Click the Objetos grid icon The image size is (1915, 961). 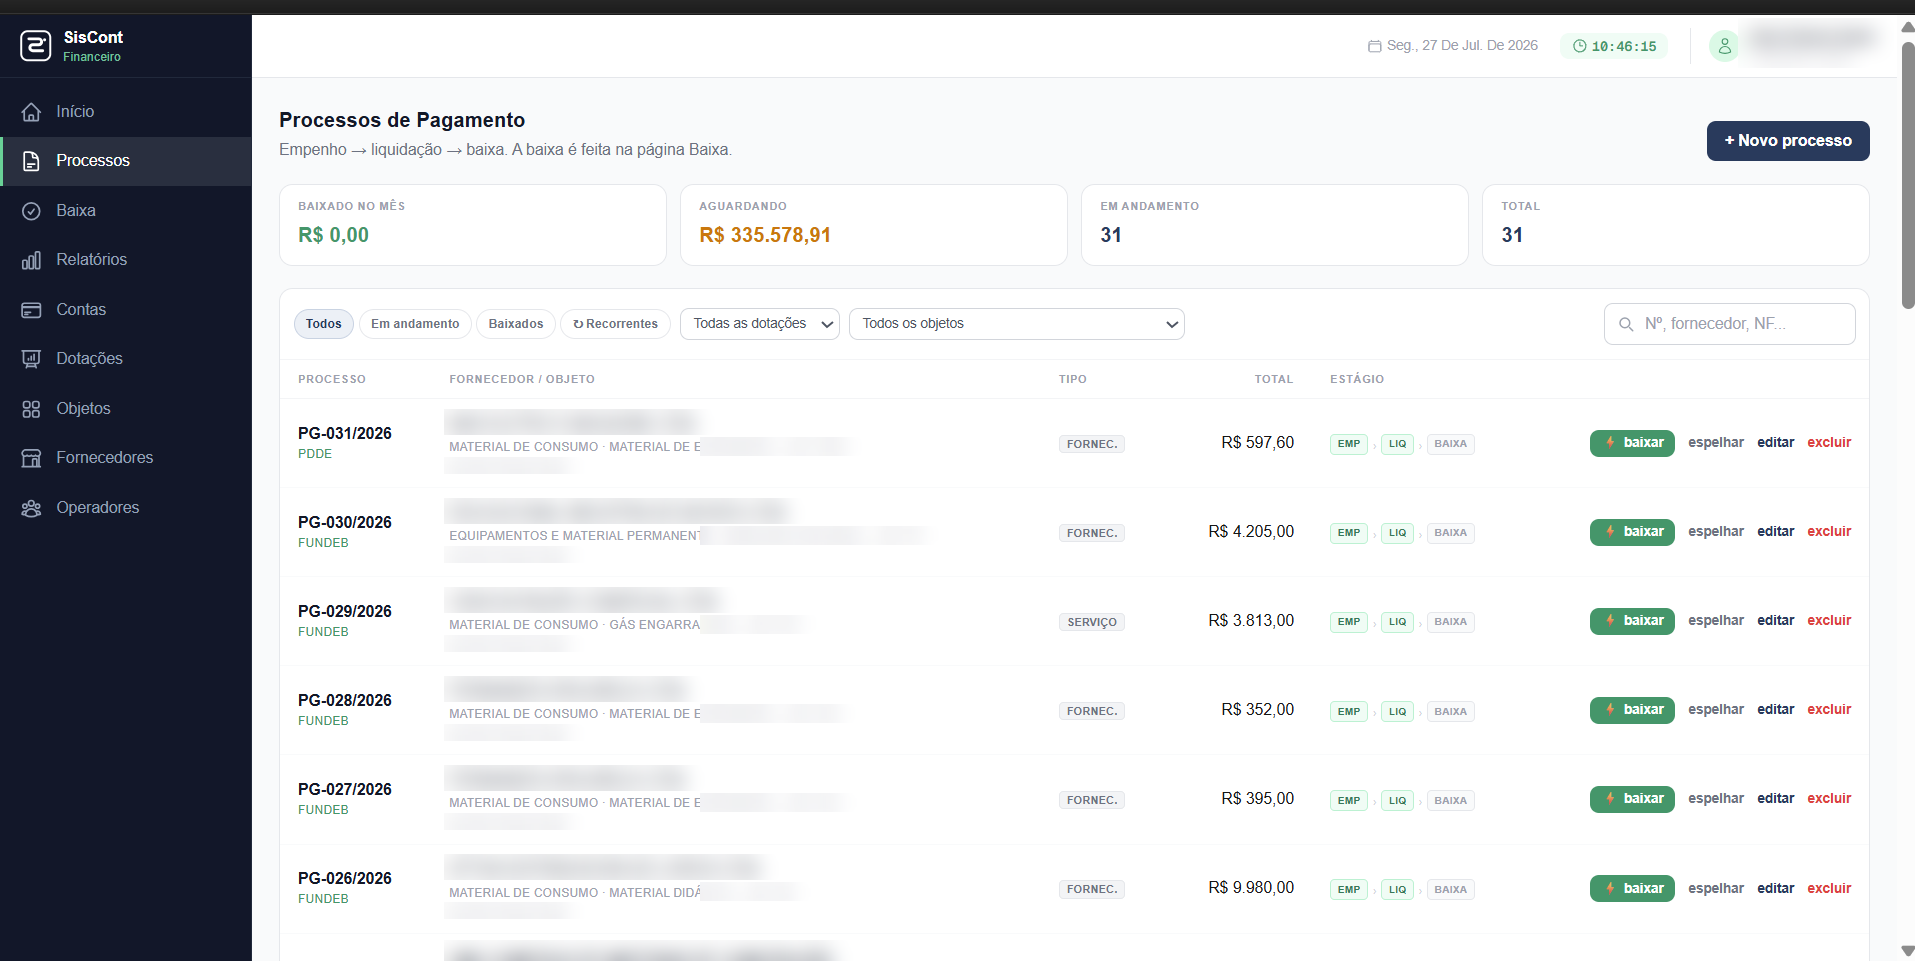31,409
